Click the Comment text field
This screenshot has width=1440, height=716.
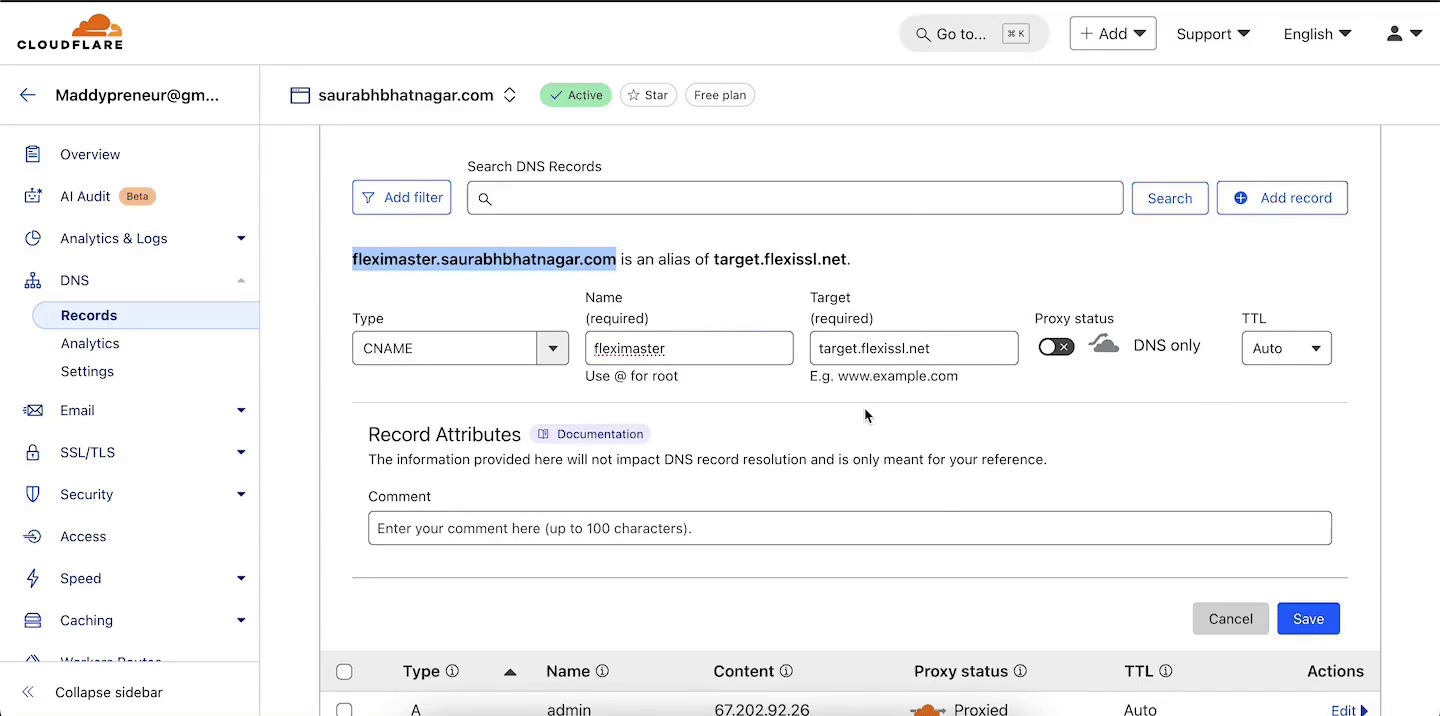[x=849, y=528]
